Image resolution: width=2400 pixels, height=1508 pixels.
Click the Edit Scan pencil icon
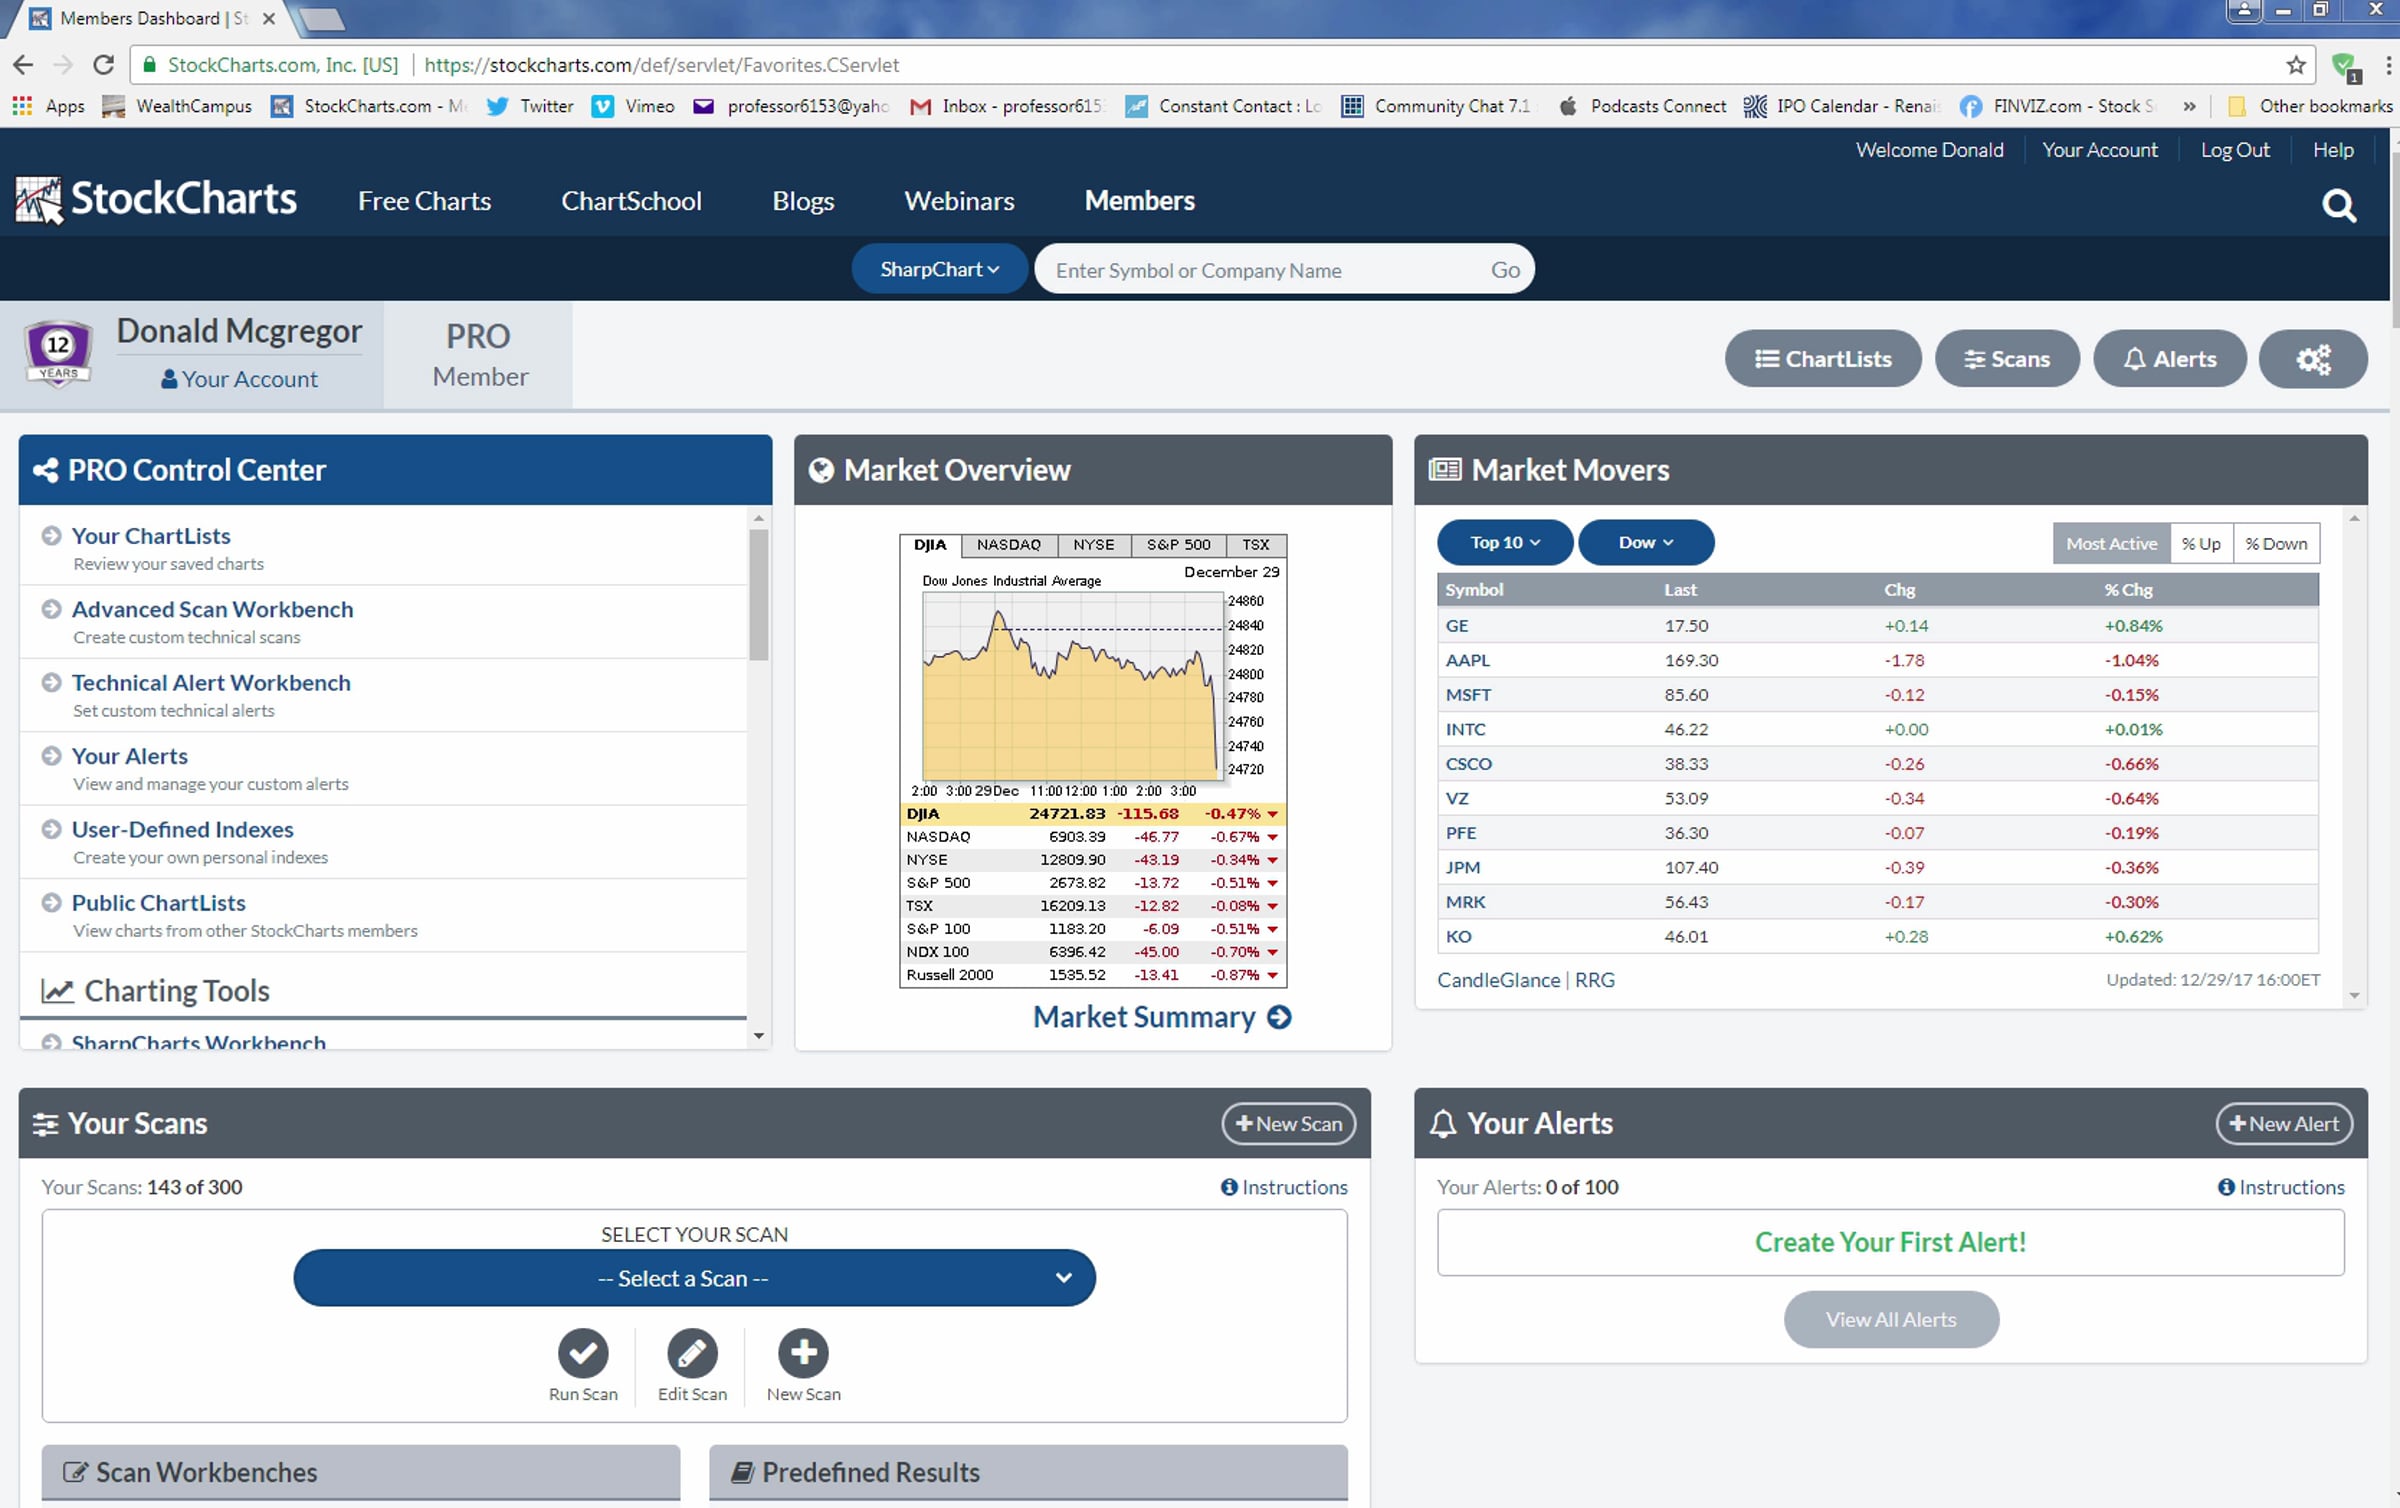pos(692,1353)
